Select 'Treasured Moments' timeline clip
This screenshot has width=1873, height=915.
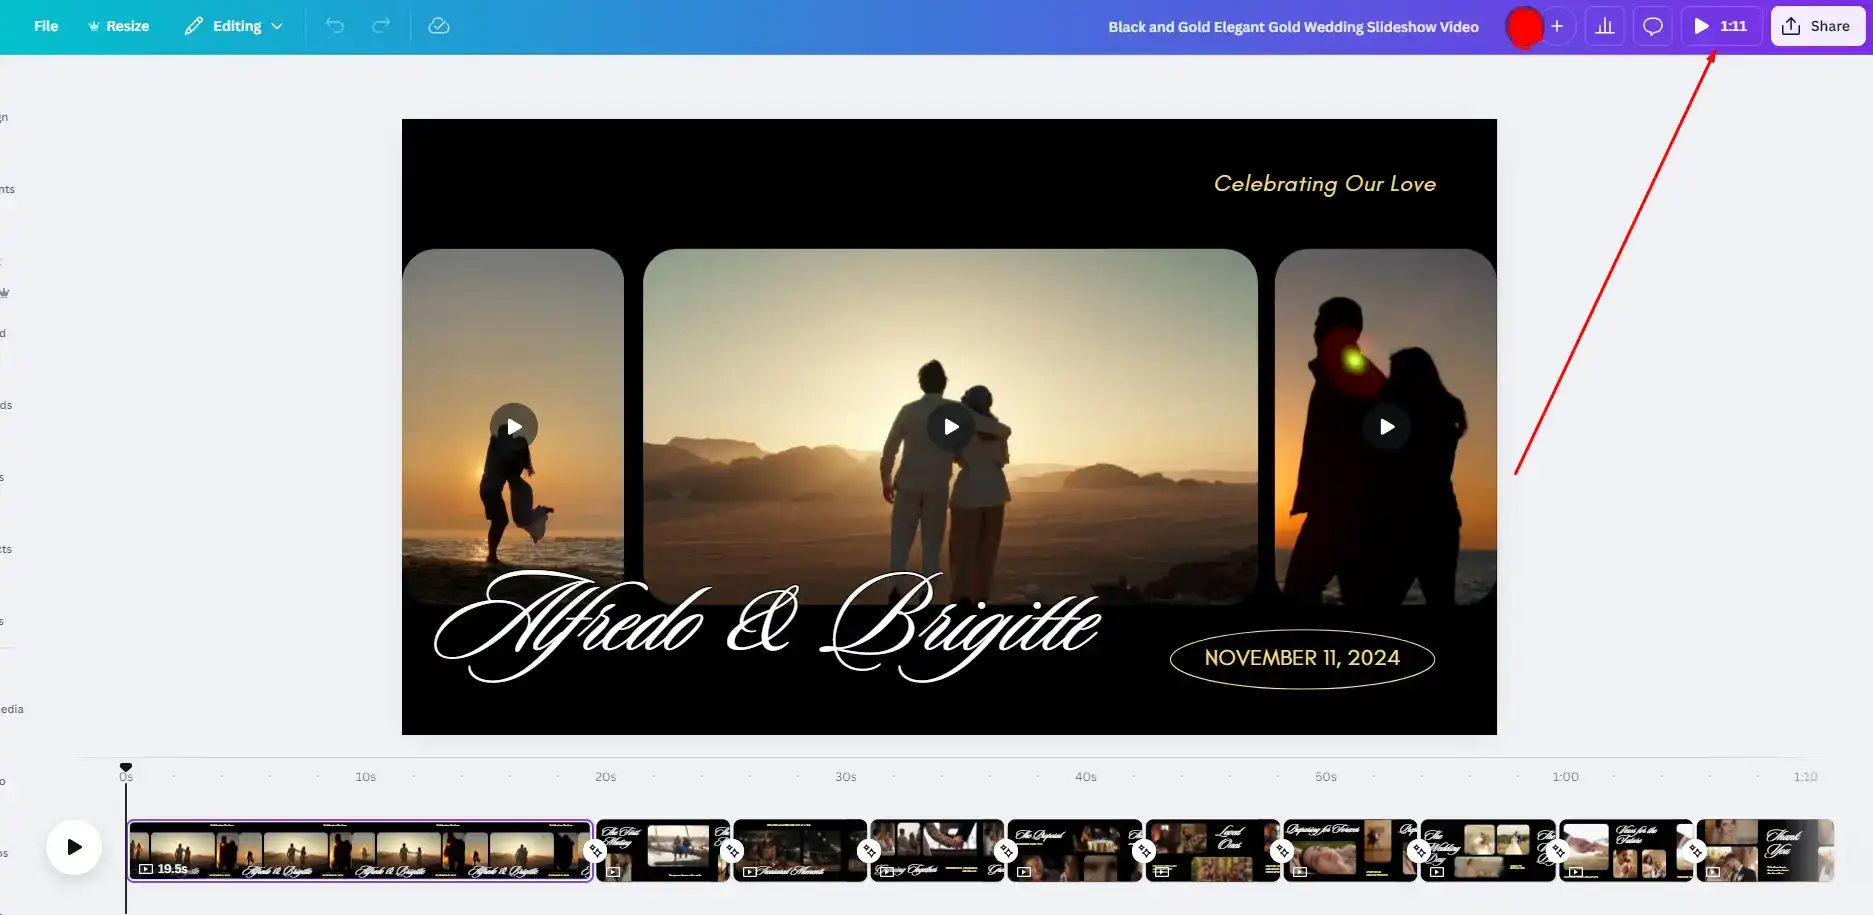pyautogui.click(x=801, y=851)
